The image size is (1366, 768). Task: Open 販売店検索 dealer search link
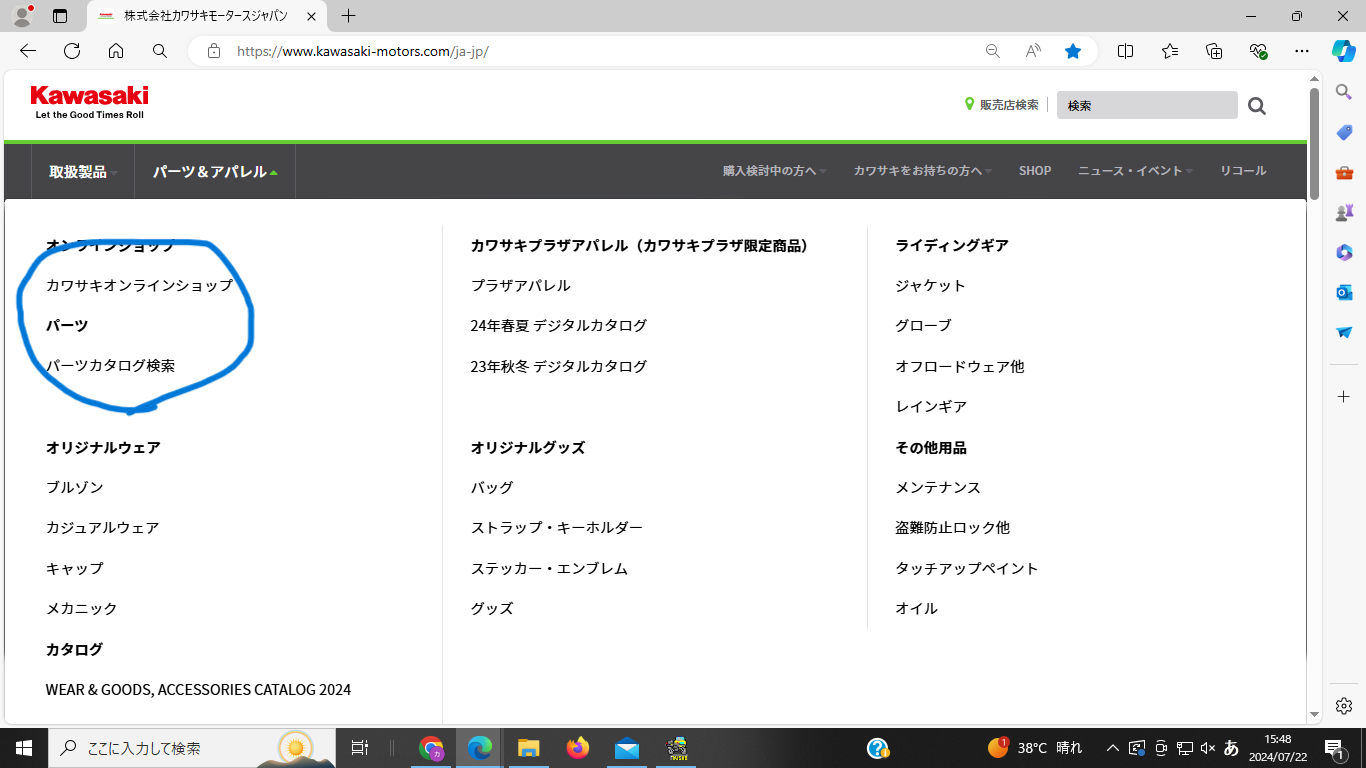point(1001,105)
